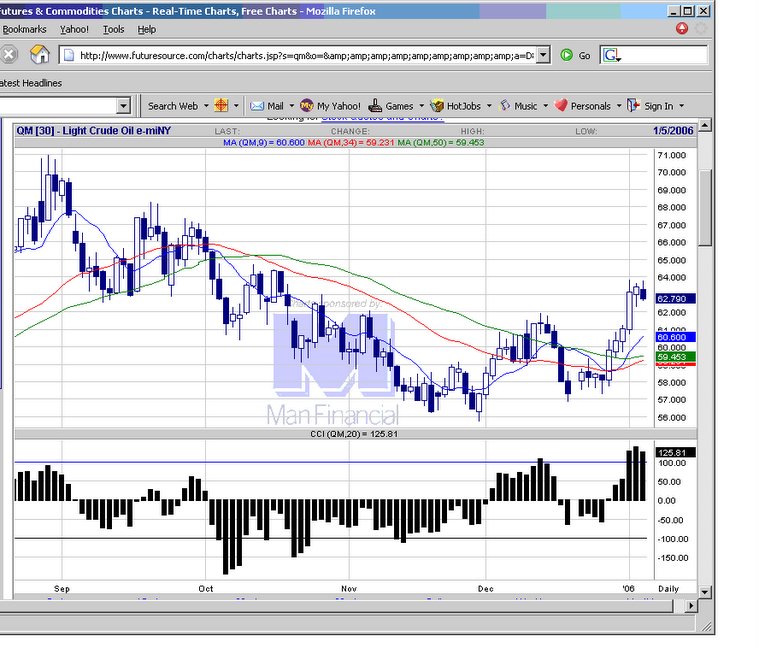
Task: Click the Google search input field
Action: [x=665, y=55]
